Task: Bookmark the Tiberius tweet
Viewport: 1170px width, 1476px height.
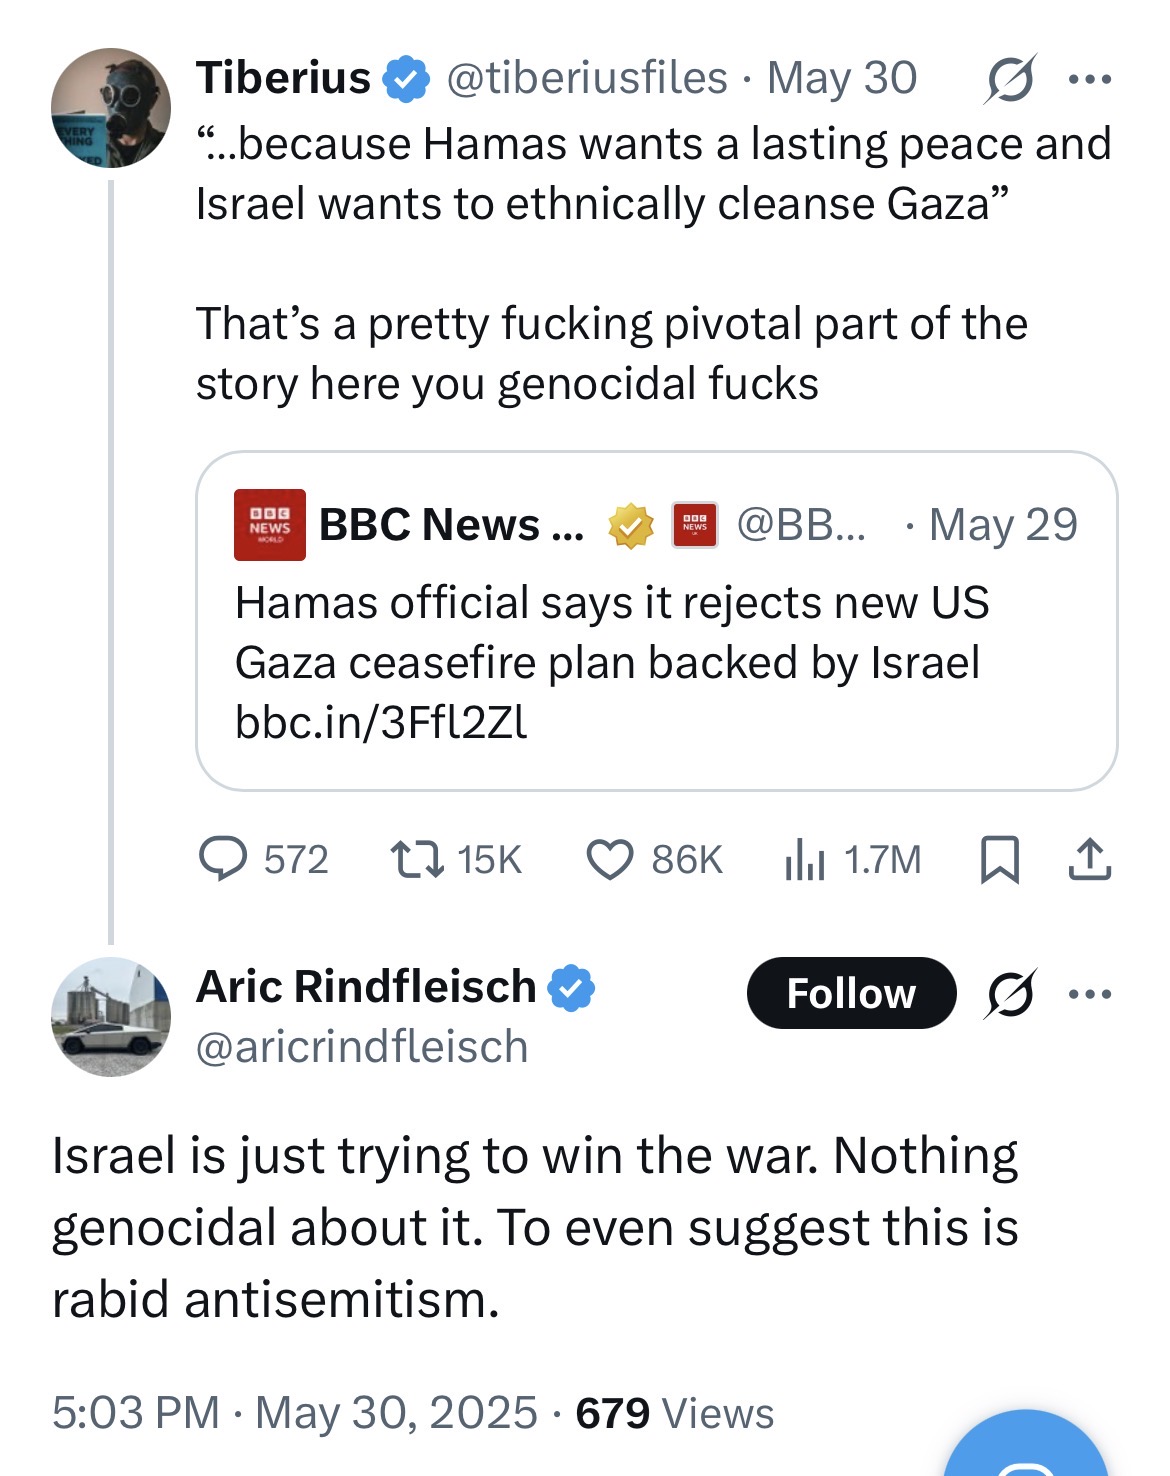Action: [999, 859]
